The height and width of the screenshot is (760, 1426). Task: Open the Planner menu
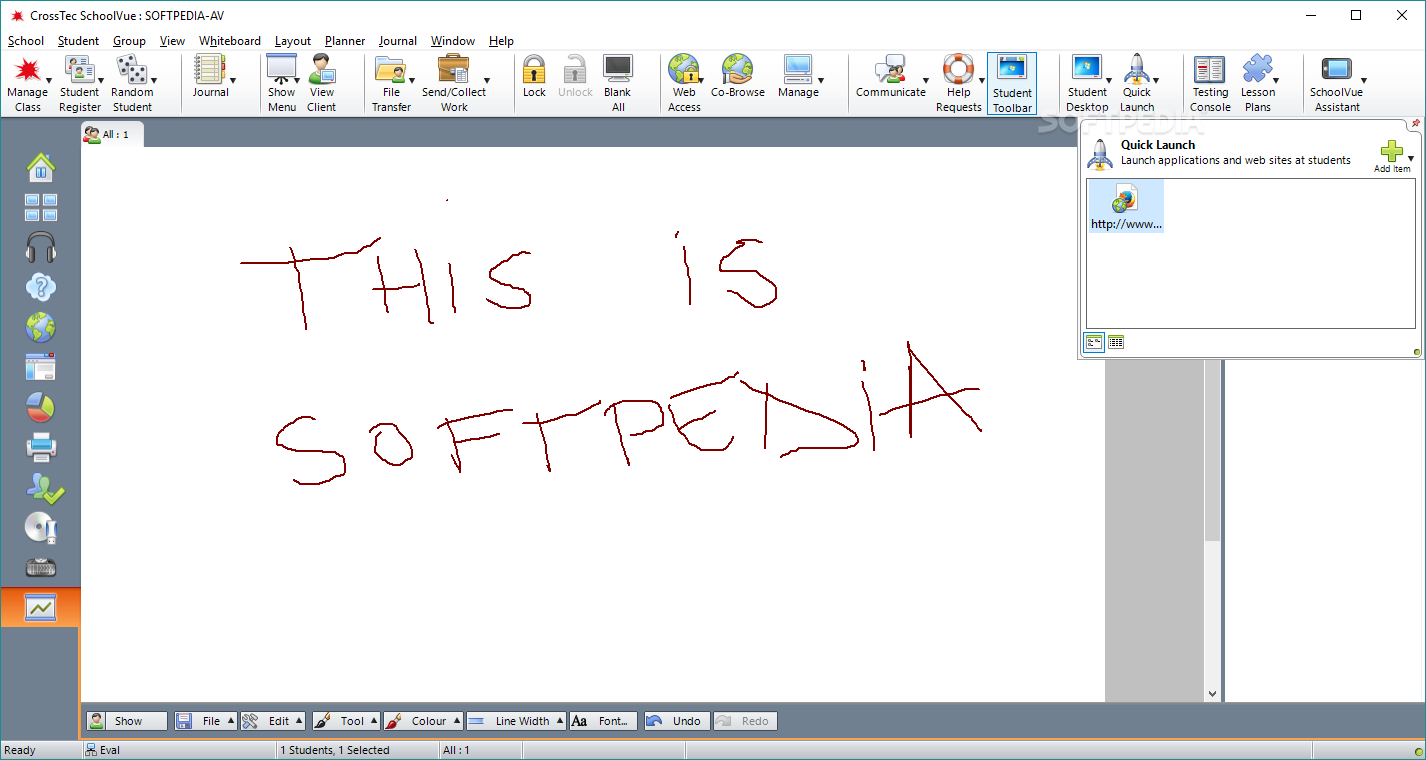click(x=345, y=41)
